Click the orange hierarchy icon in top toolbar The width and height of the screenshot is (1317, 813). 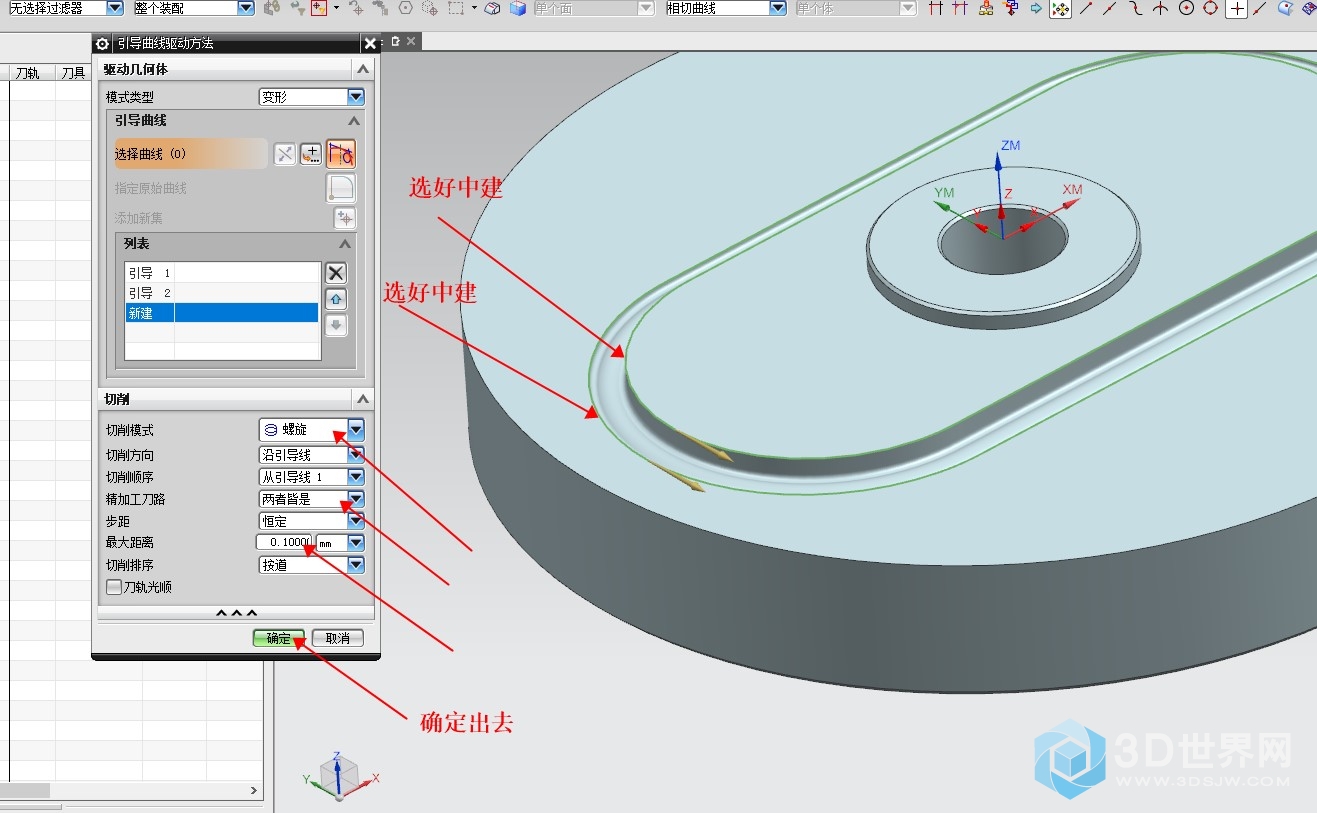pos(986,9)
